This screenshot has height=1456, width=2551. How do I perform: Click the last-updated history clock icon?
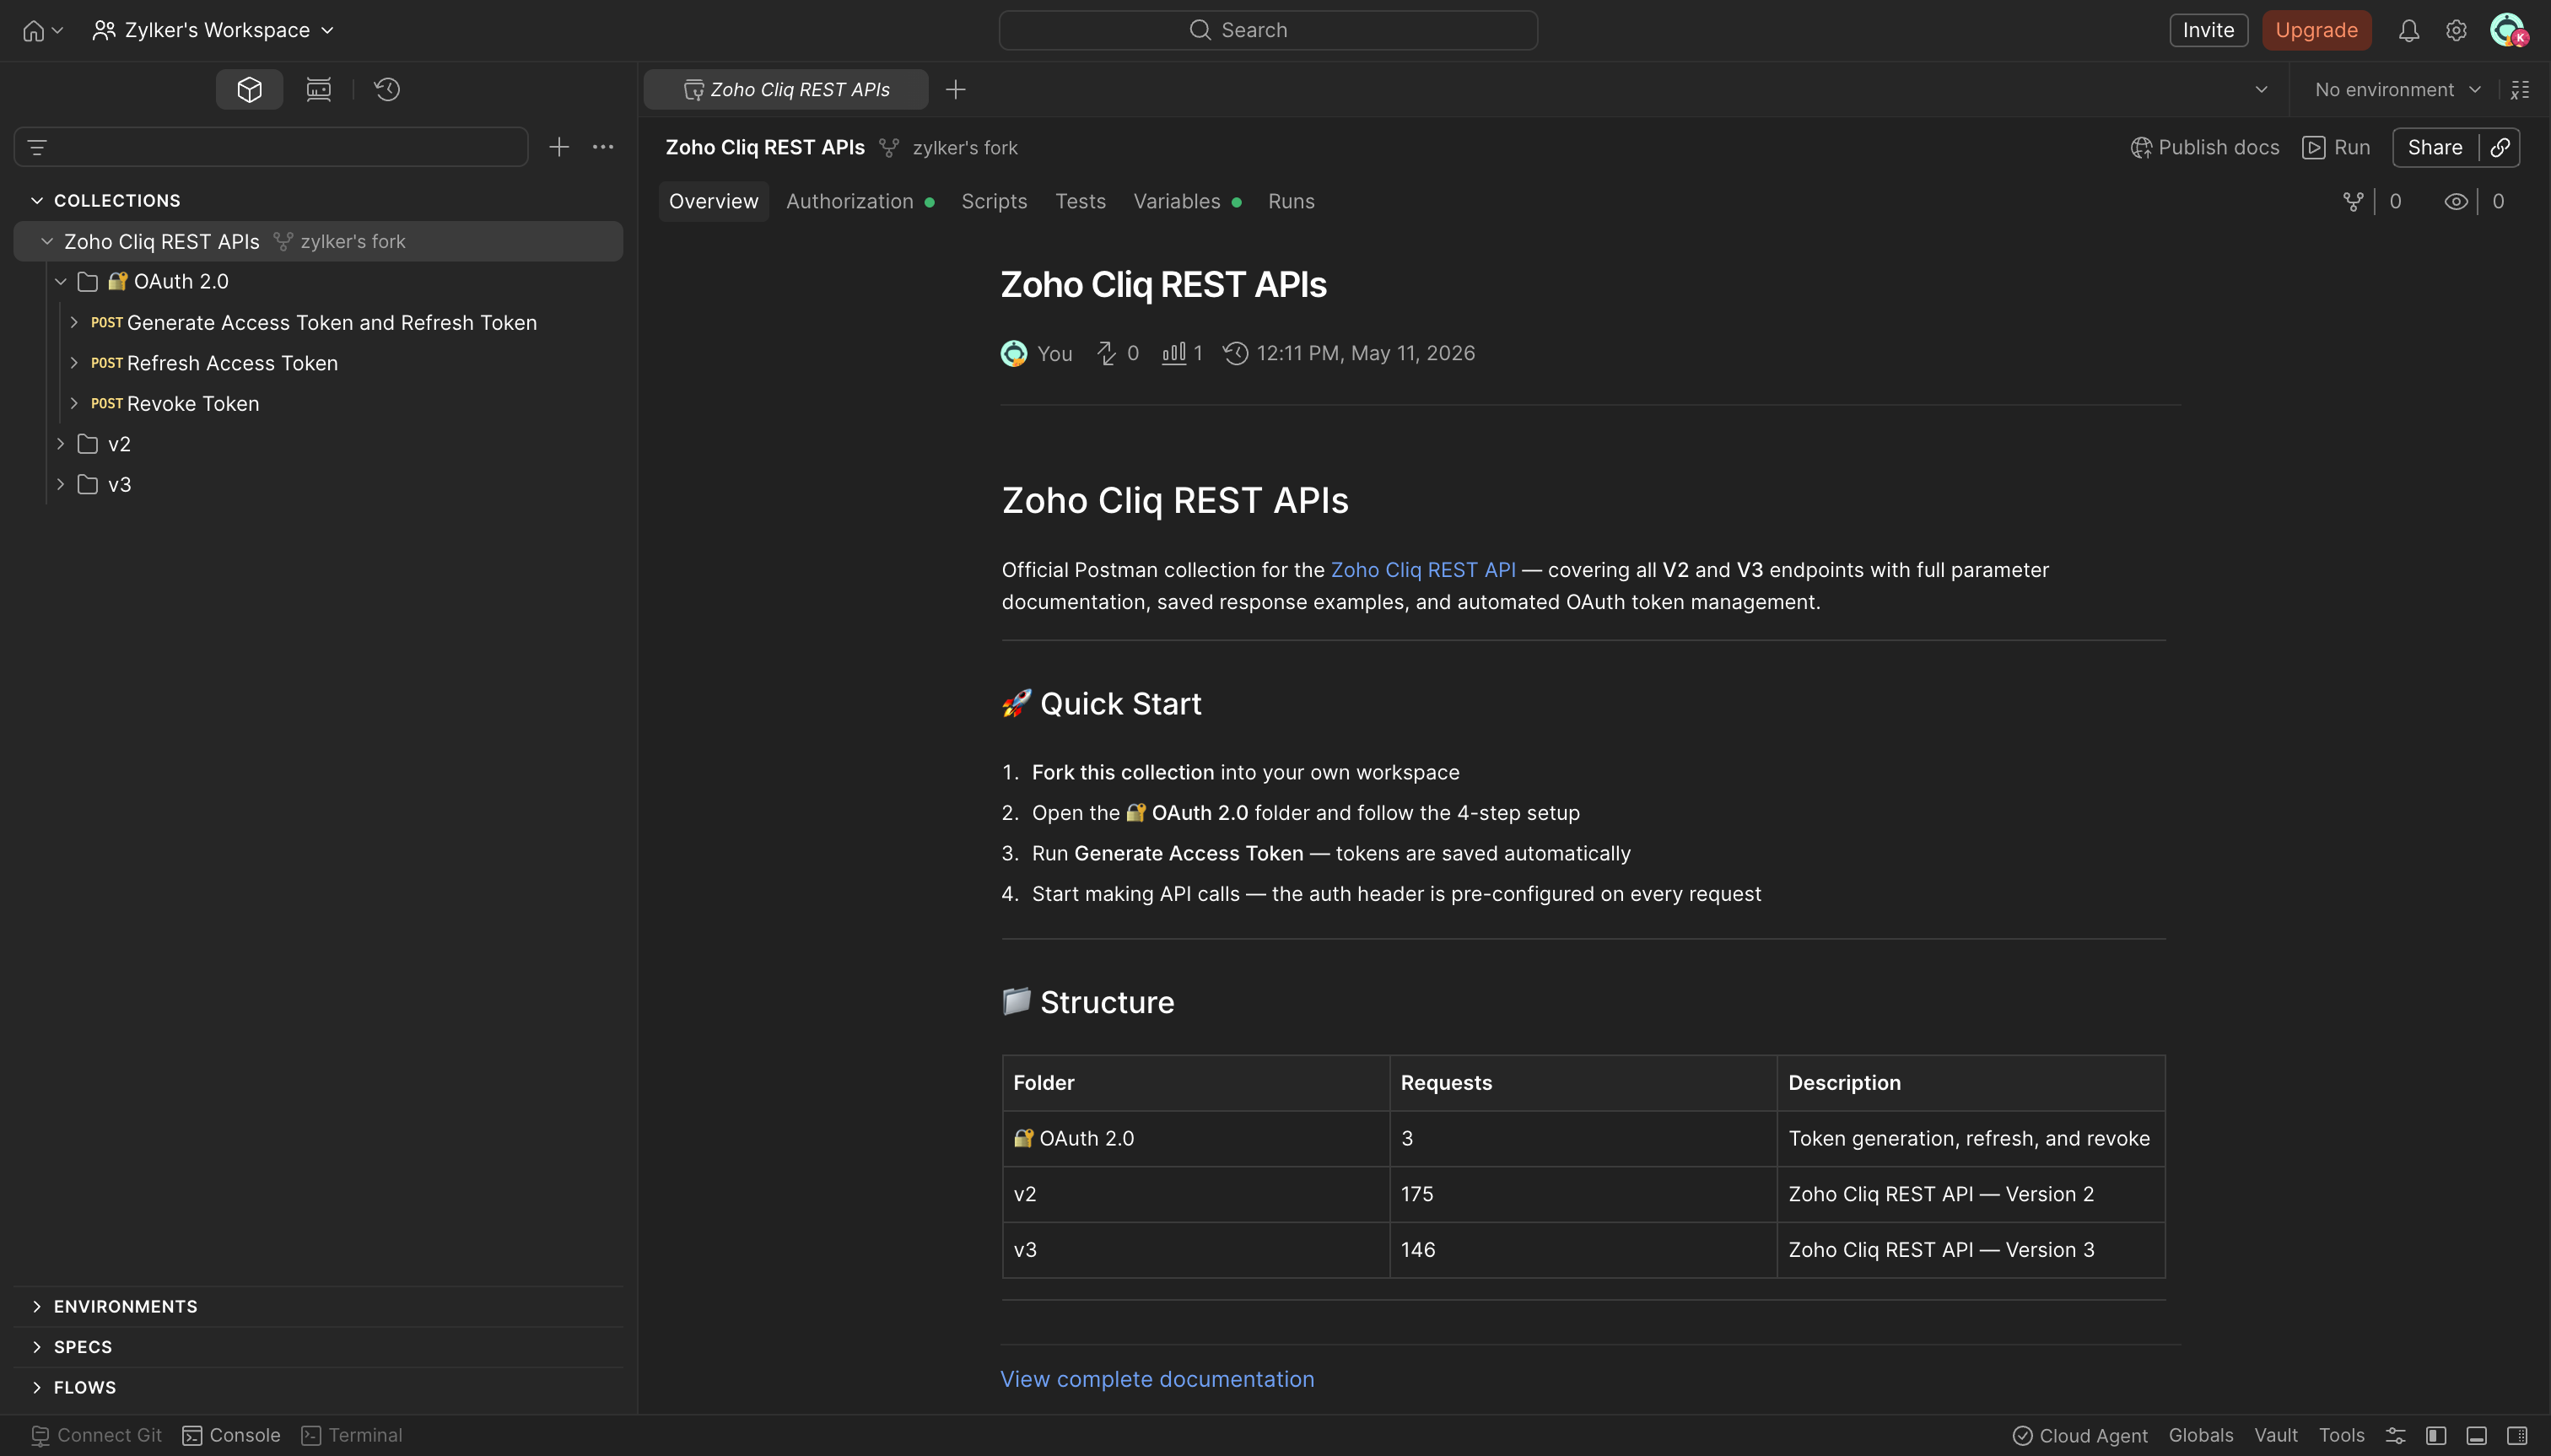click(1236, 354)
